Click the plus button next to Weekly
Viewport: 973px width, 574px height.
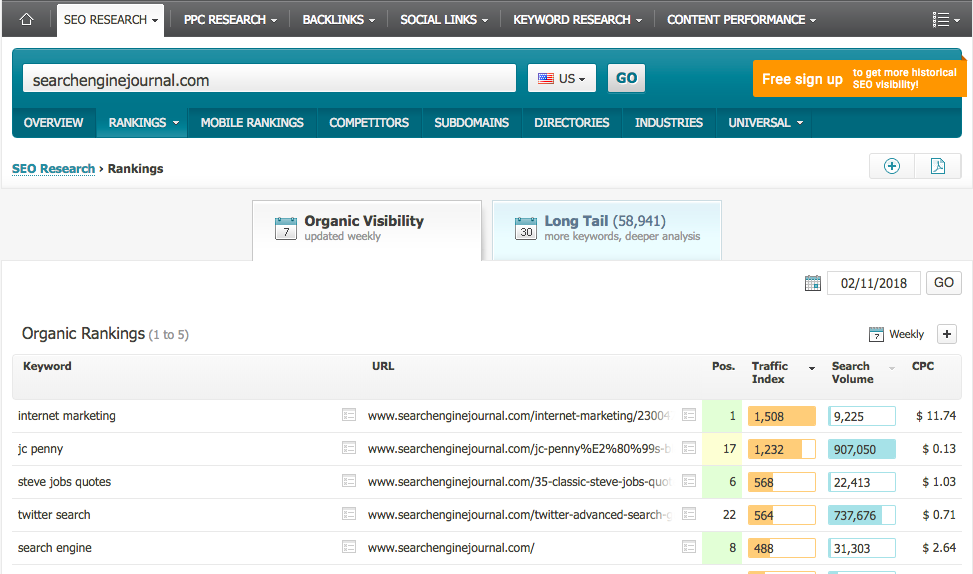click(x=946, y=334)
